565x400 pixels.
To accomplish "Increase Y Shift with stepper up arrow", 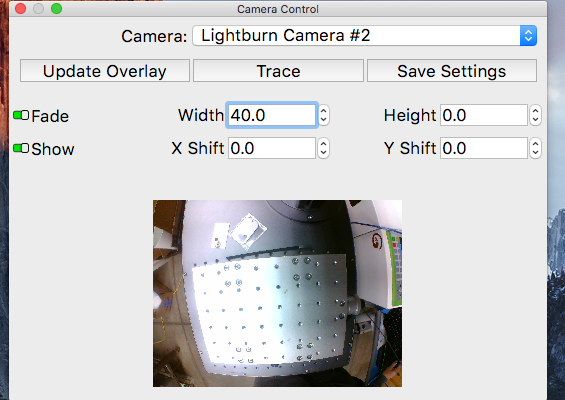I will click(535, 144).
